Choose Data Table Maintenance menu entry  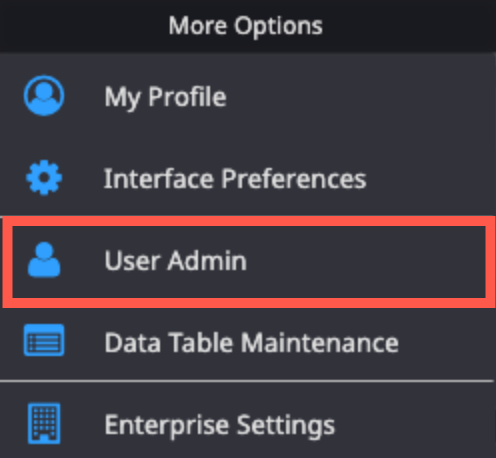tap(248, 343)
